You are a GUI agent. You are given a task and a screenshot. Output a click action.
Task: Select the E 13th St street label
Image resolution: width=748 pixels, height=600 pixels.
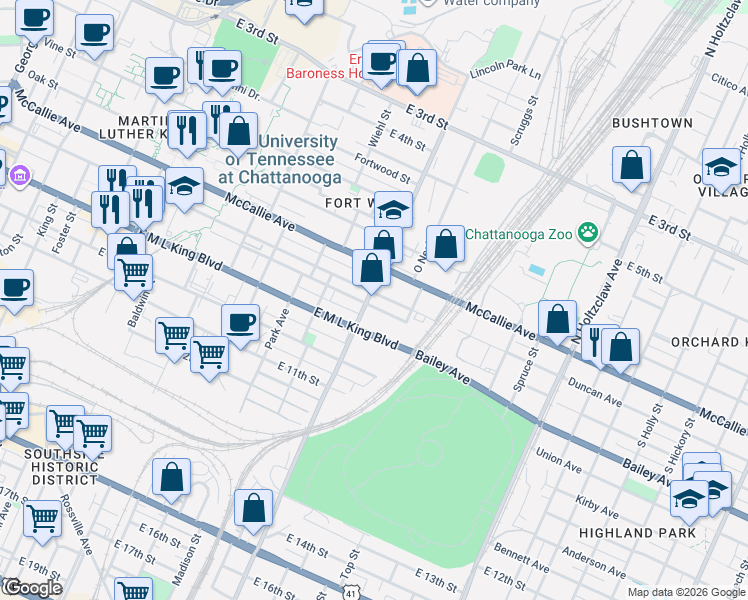coord(436,580)
